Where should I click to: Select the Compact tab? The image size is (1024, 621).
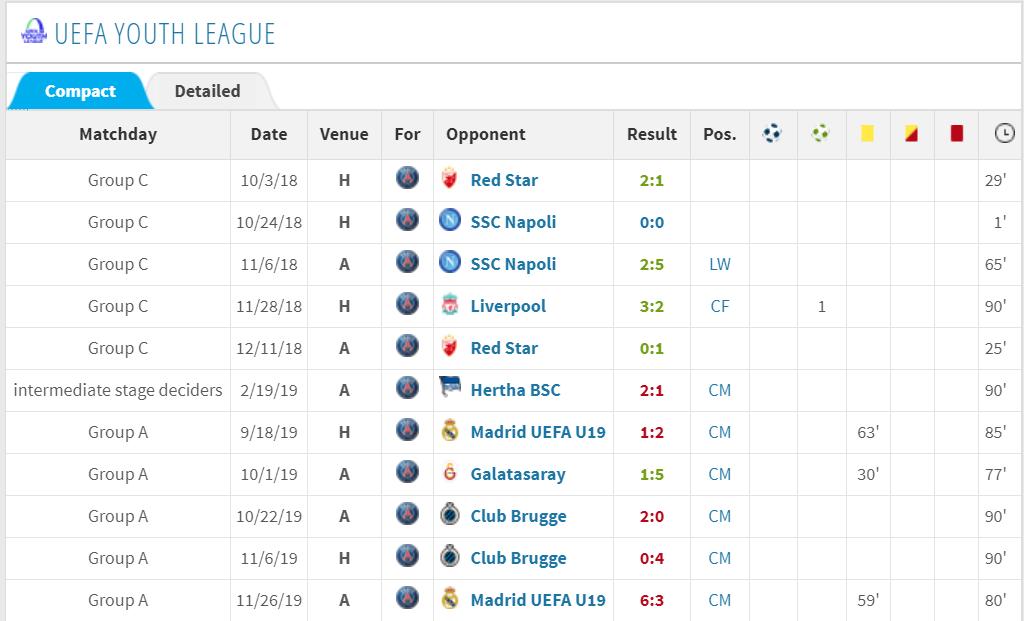tap(80, 91)
